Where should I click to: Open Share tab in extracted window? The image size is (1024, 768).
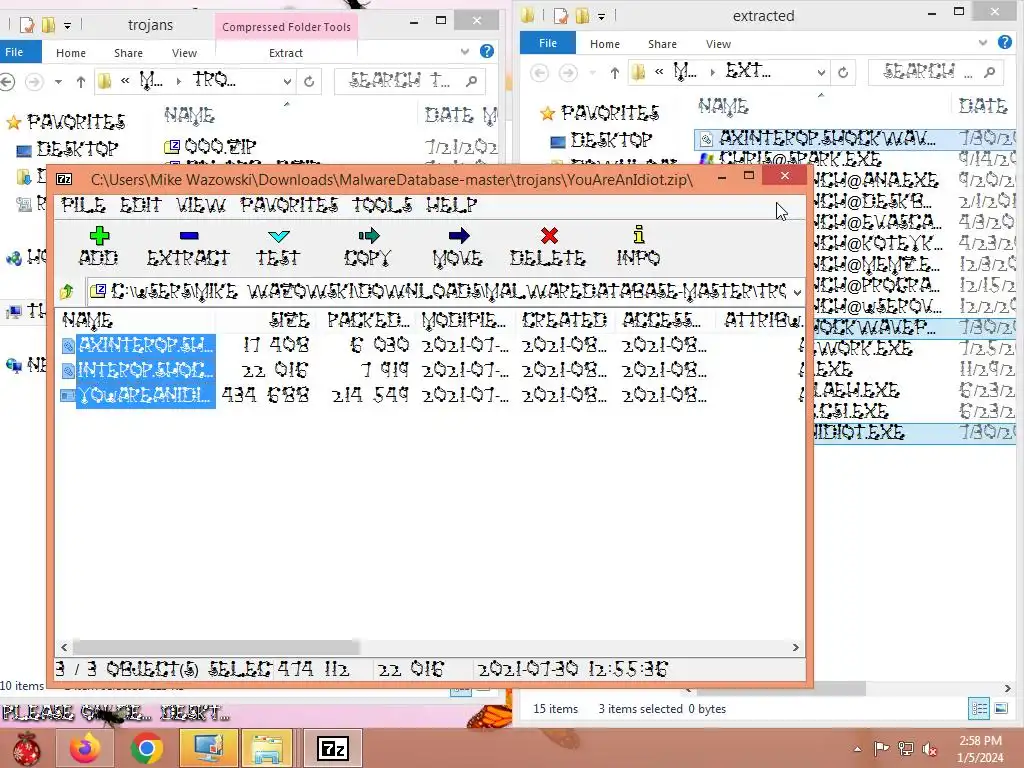click(662, 44)
